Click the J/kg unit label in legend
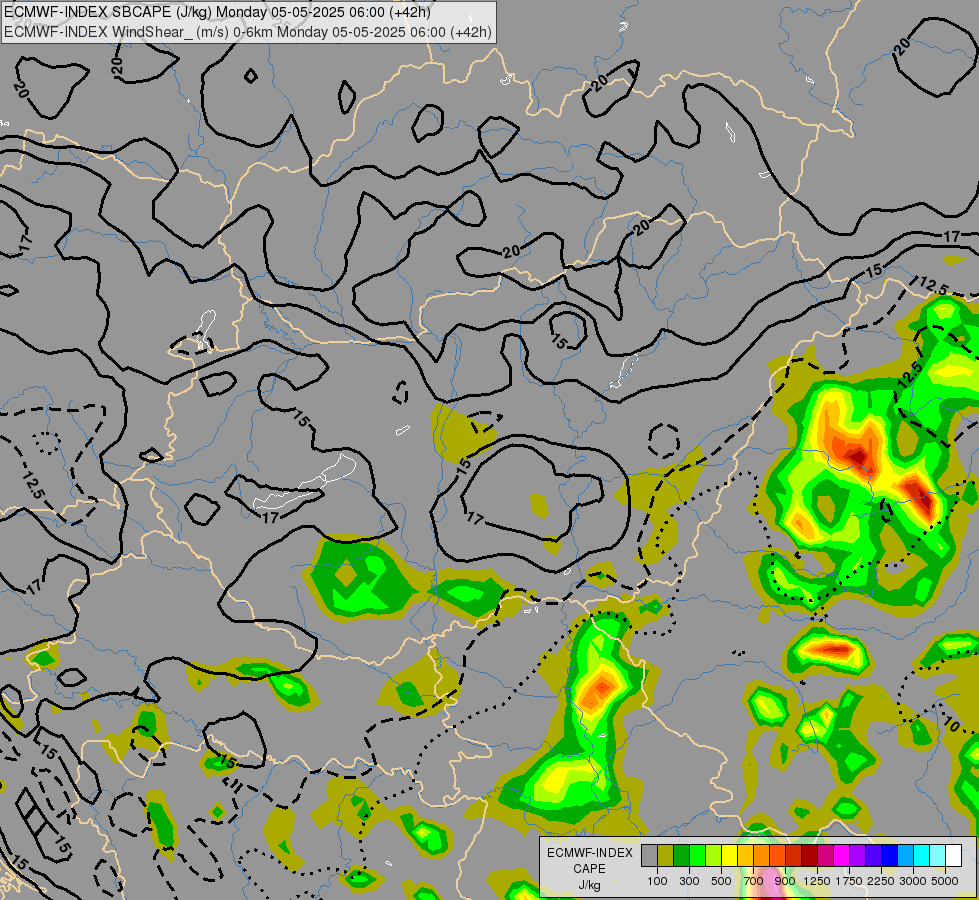This screenshot has width=979, height=900. pos(589,886)
